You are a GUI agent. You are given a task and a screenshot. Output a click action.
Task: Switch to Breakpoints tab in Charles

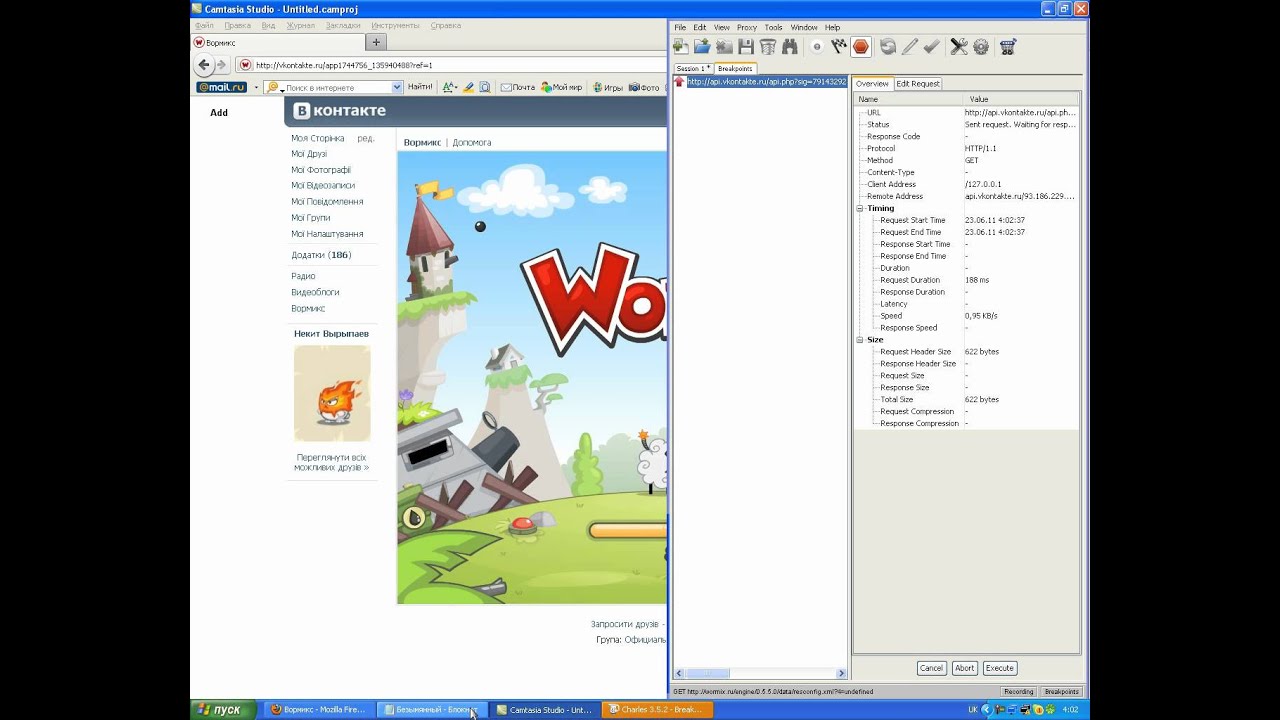point(735,68)
